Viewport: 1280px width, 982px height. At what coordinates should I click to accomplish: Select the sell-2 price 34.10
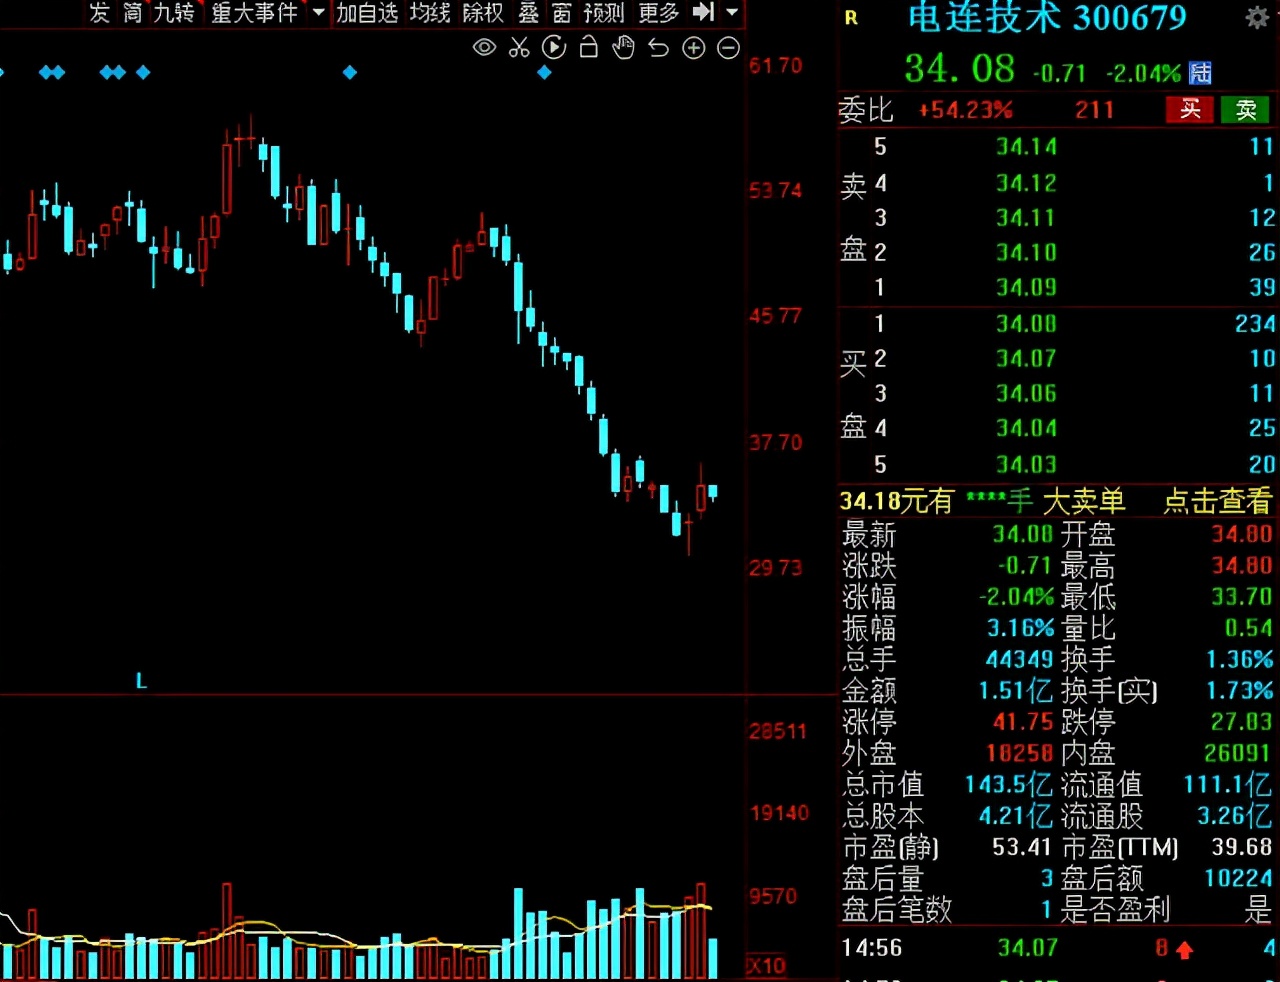(1026, 253)
